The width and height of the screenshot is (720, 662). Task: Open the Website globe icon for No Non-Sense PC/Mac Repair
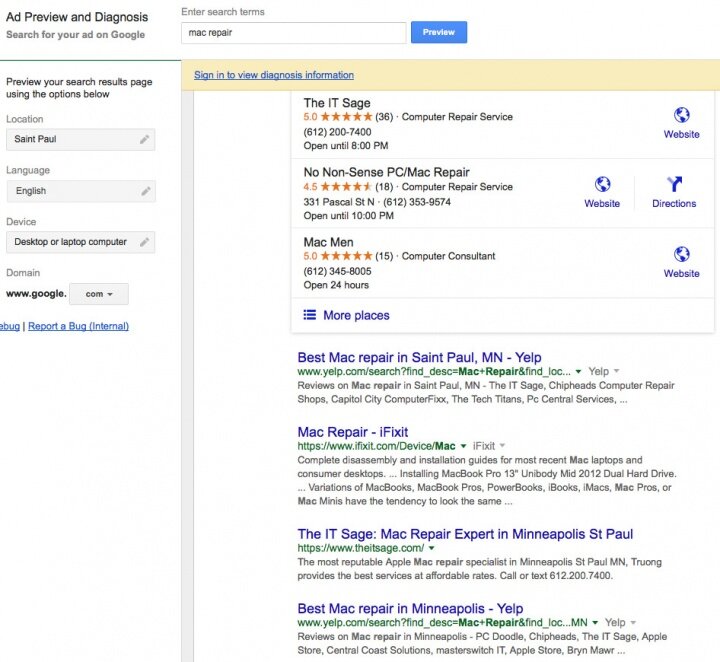pos(602,184)
